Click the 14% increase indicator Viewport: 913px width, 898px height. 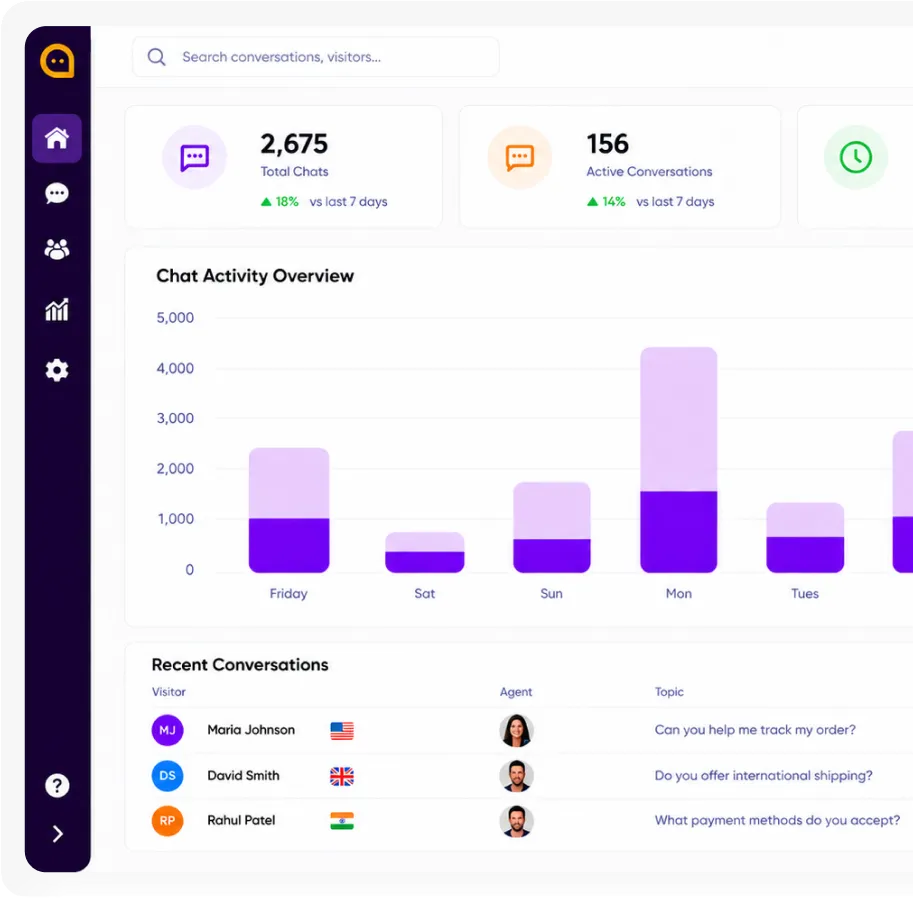[x=606, y=201]
